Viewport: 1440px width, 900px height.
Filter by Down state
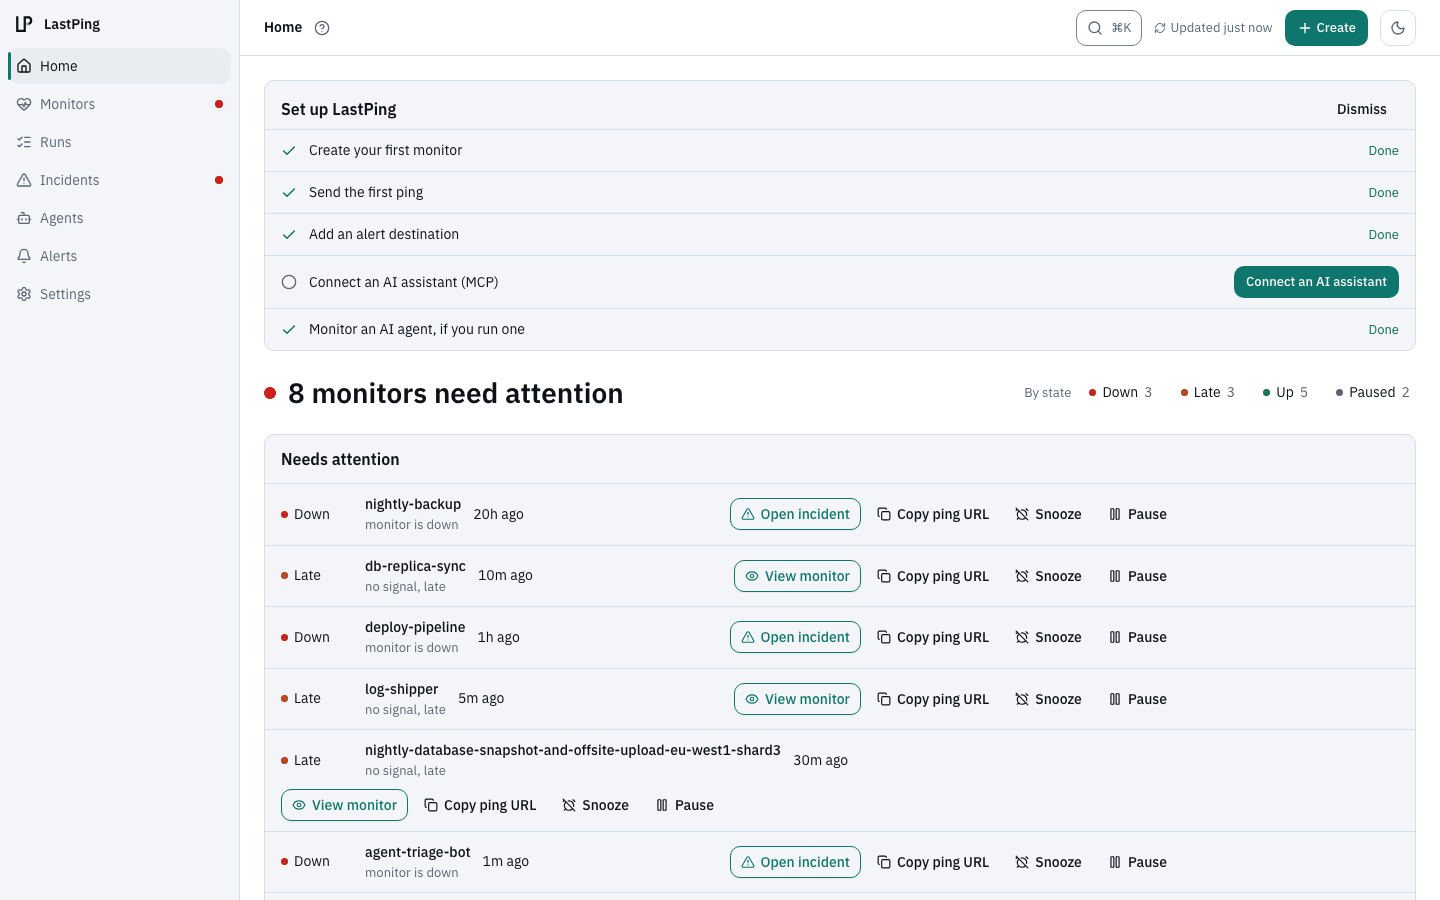tap(1120, 392)
